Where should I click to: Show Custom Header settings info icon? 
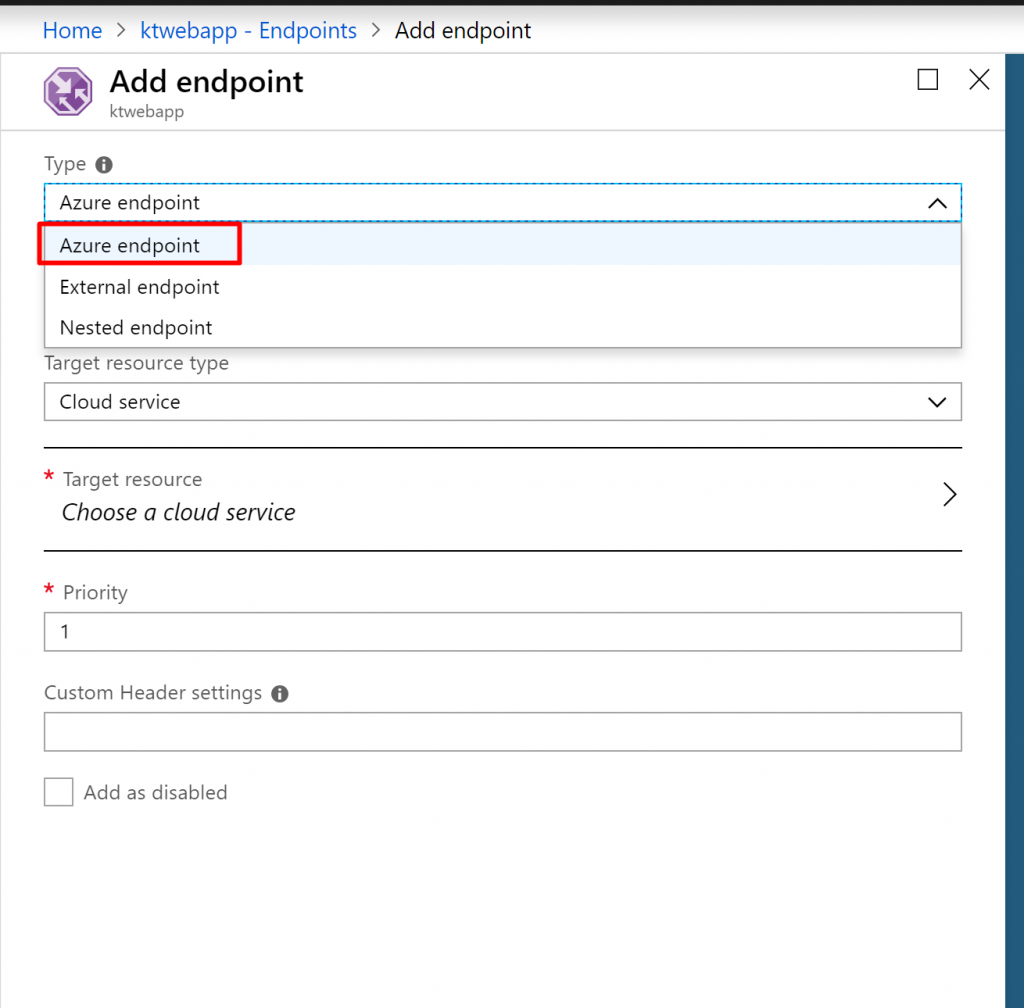280,693
